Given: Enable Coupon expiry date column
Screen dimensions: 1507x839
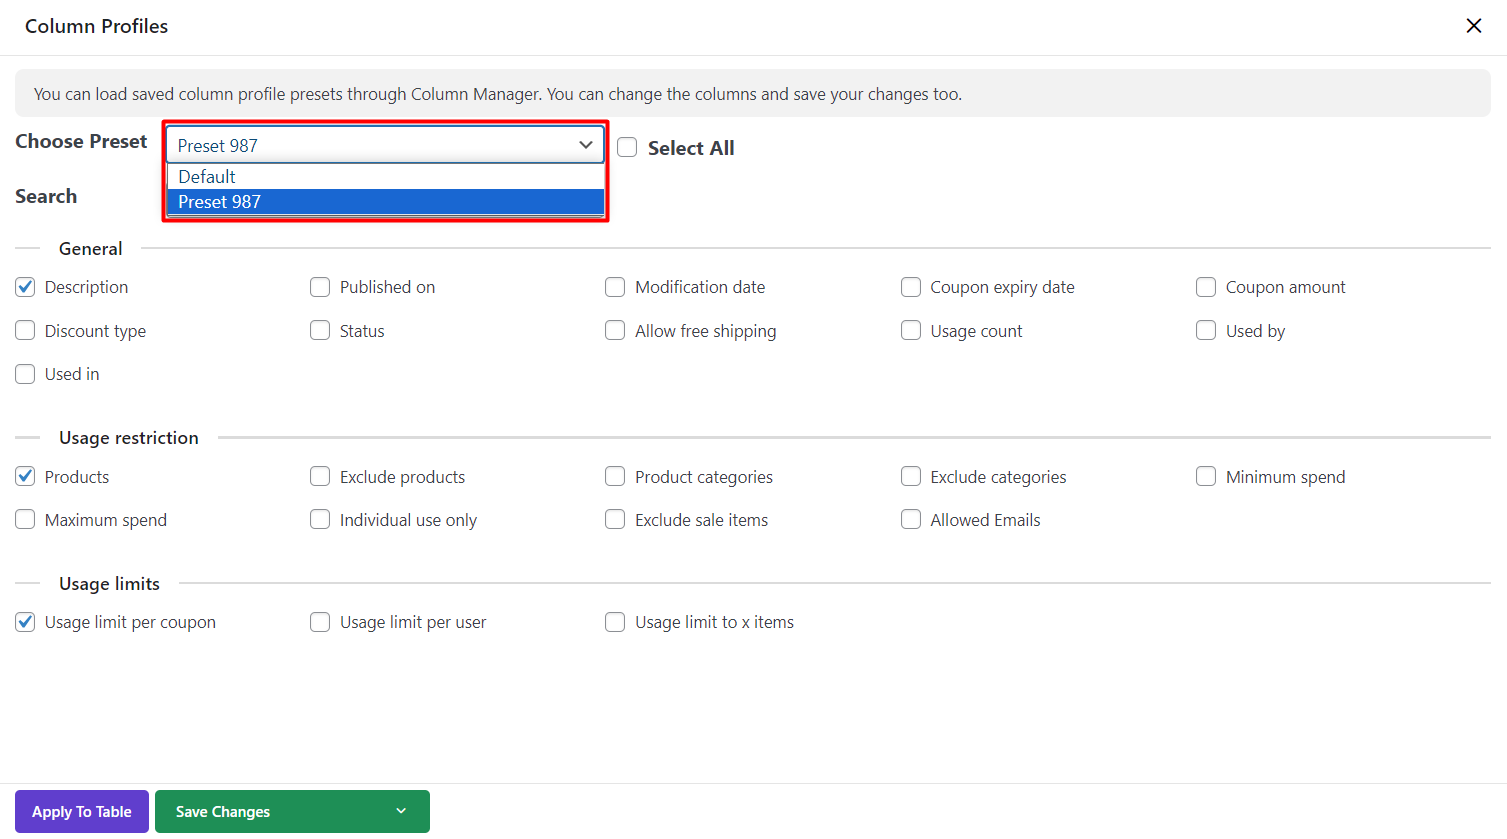Looking at the screenshot, I should pos(911,287).
